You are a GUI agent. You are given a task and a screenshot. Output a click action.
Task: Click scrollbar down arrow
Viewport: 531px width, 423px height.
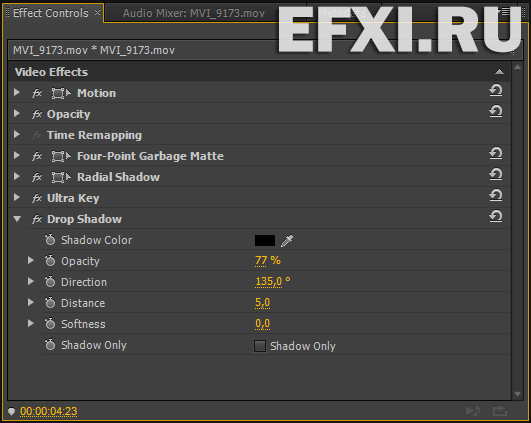coord(517,394)
